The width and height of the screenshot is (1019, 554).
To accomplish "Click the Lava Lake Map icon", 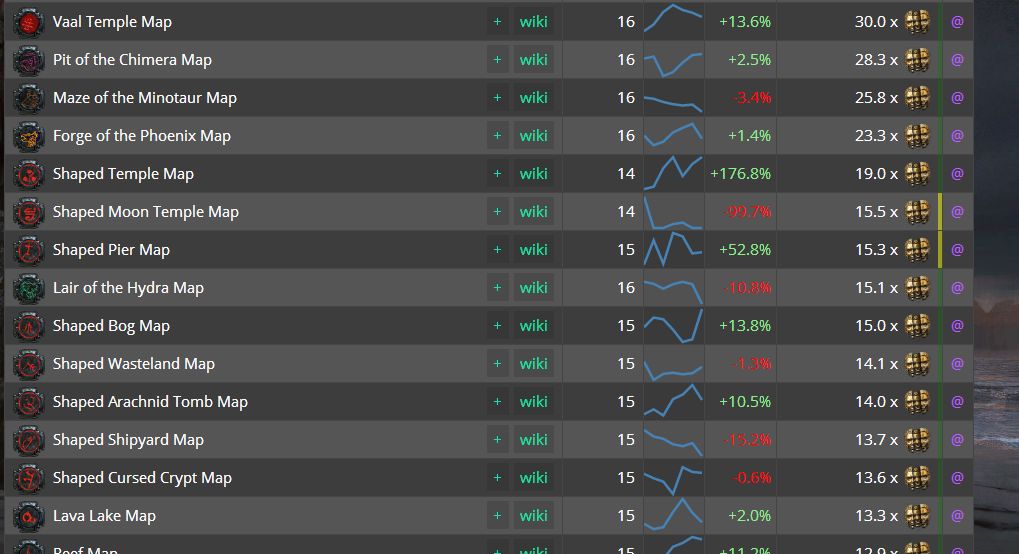I will [x=29, y=516].
